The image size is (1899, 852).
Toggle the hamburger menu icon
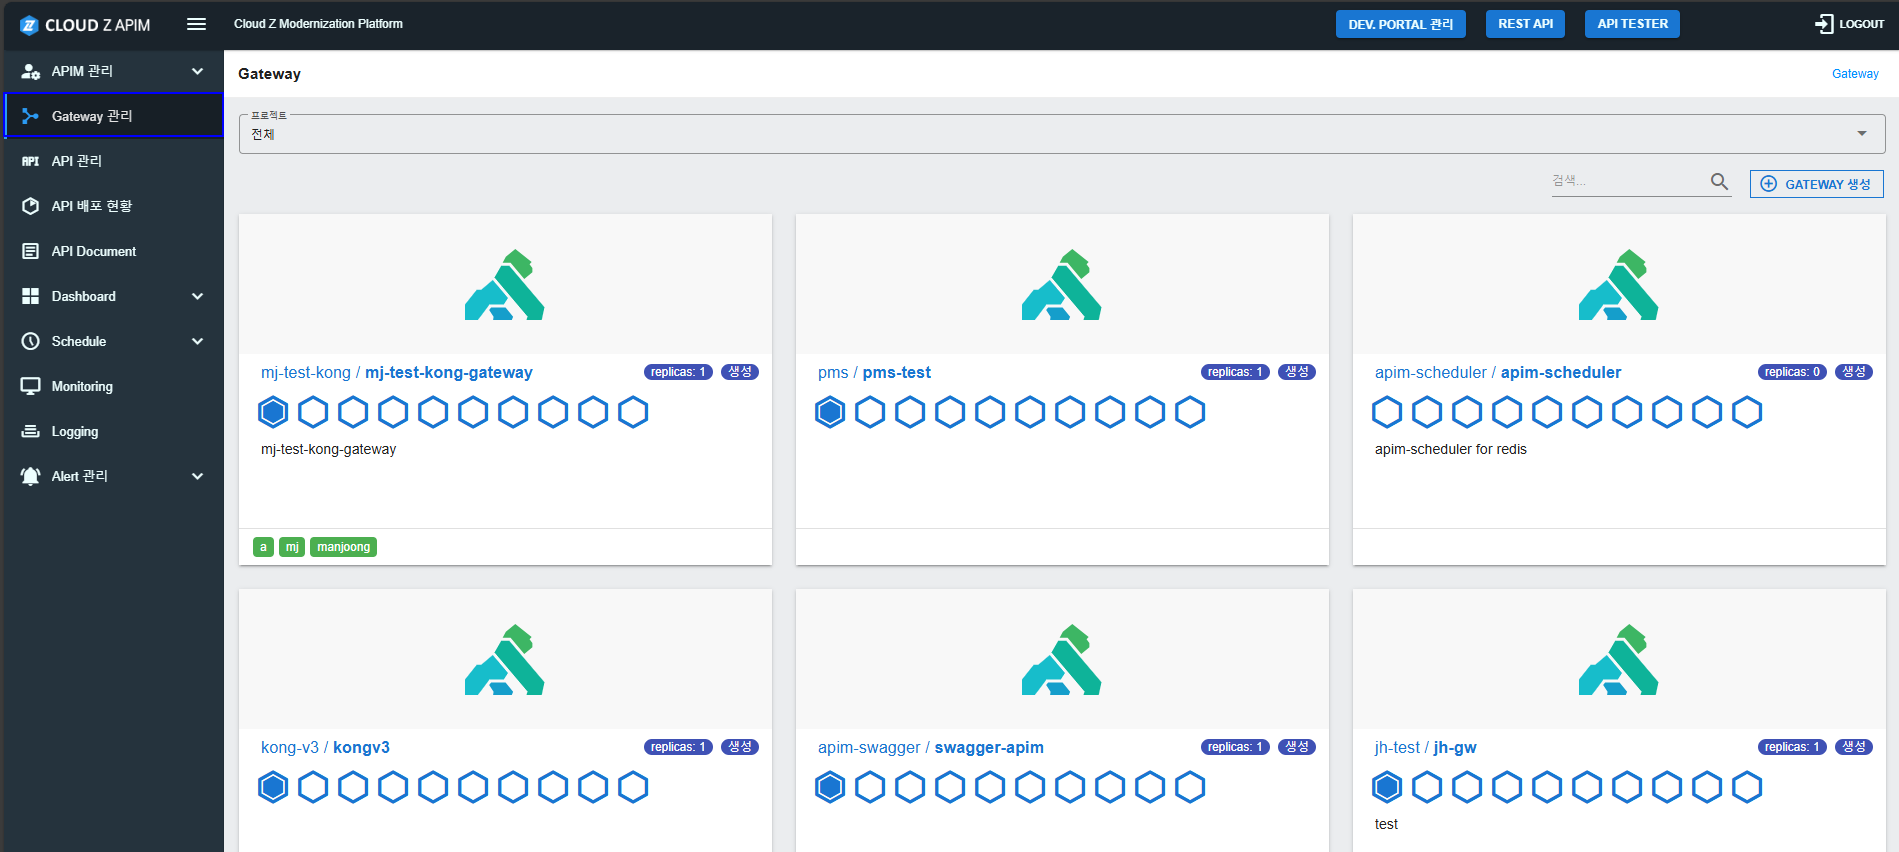click(x=196, y=24)
